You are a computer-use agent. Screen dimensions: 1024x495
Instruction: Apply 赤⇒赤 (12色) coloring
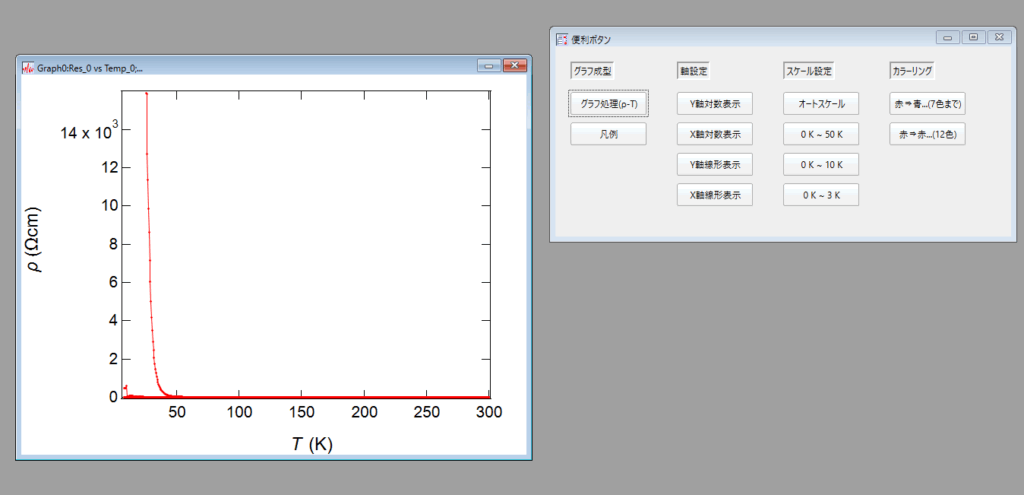tap(927, 134)
